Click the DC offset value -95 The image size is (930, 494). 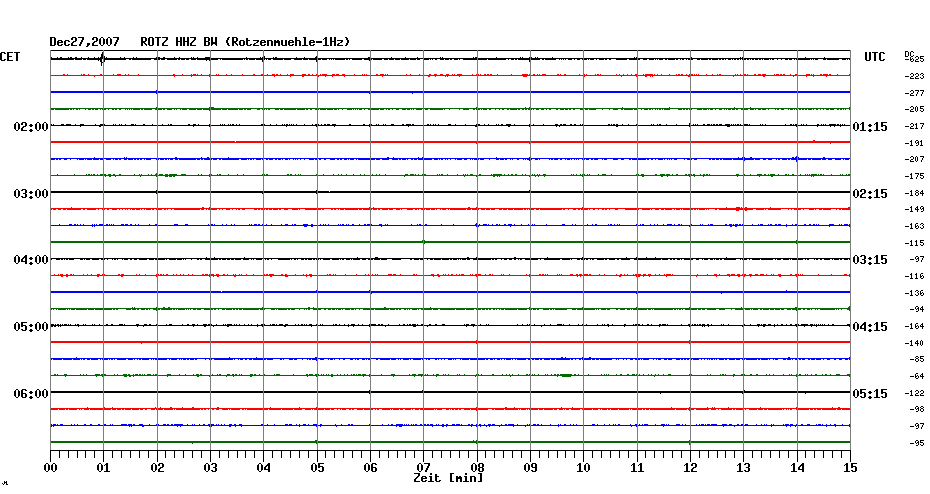coord(916,444)
